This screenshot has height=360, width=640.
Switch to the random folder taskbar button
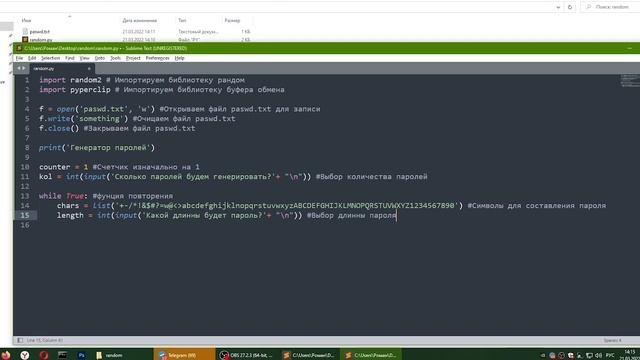[x=122, y=355]
